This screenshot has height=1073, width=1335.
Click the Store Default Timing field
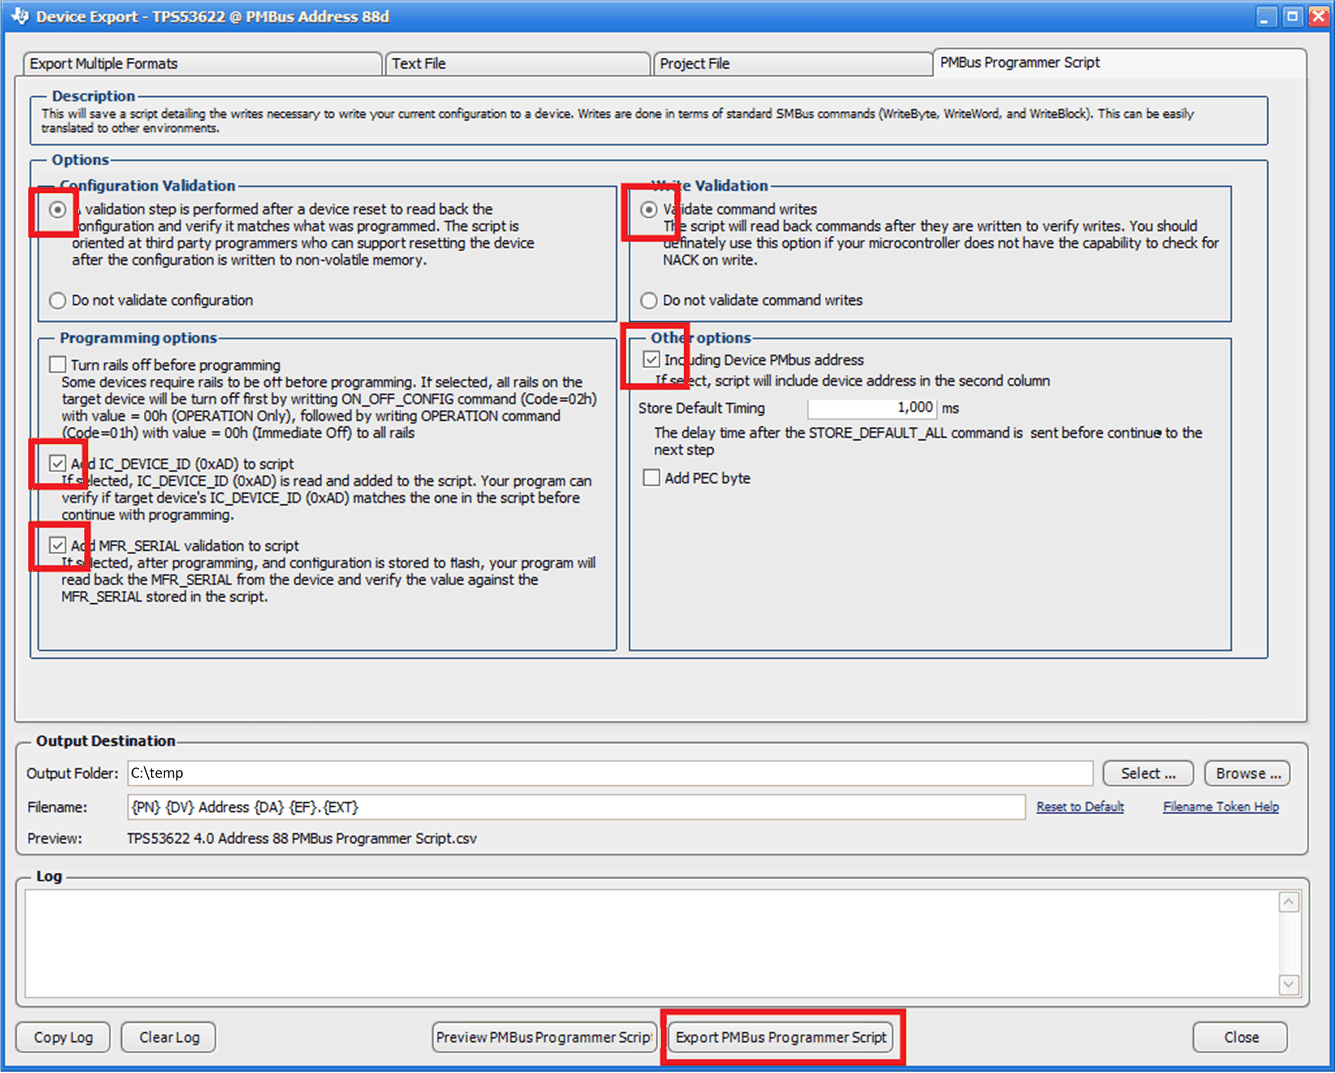(x=871, y=408)
